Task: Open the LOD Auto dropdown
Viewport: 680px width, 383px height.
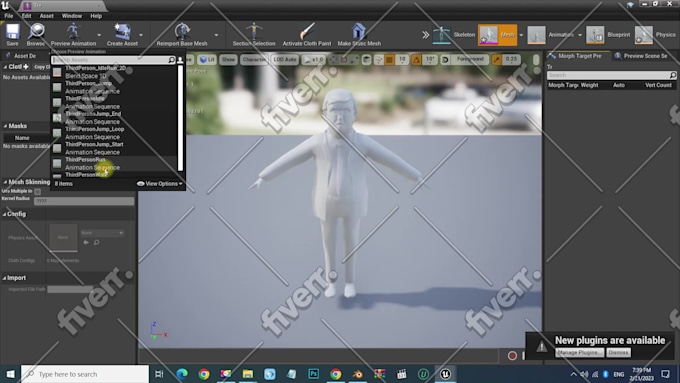Action: tap(285, 59)
